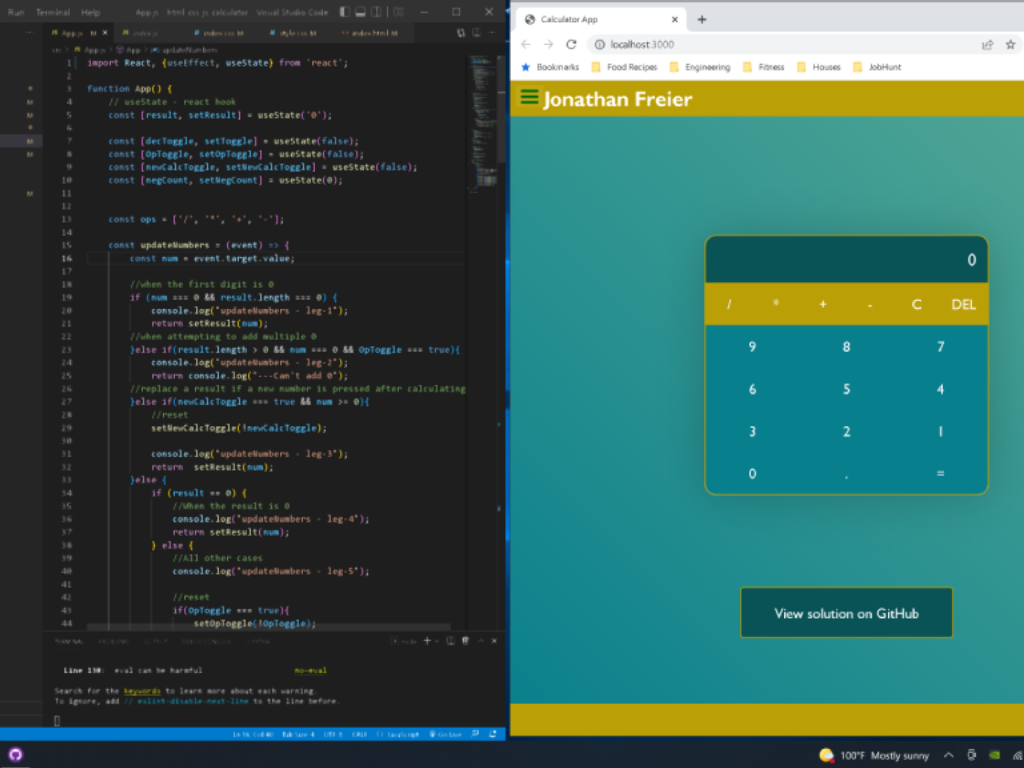Toggle the VS Code bottom panel layout
This screenshot has height=768, width=1024.
(x=360, y=12)
